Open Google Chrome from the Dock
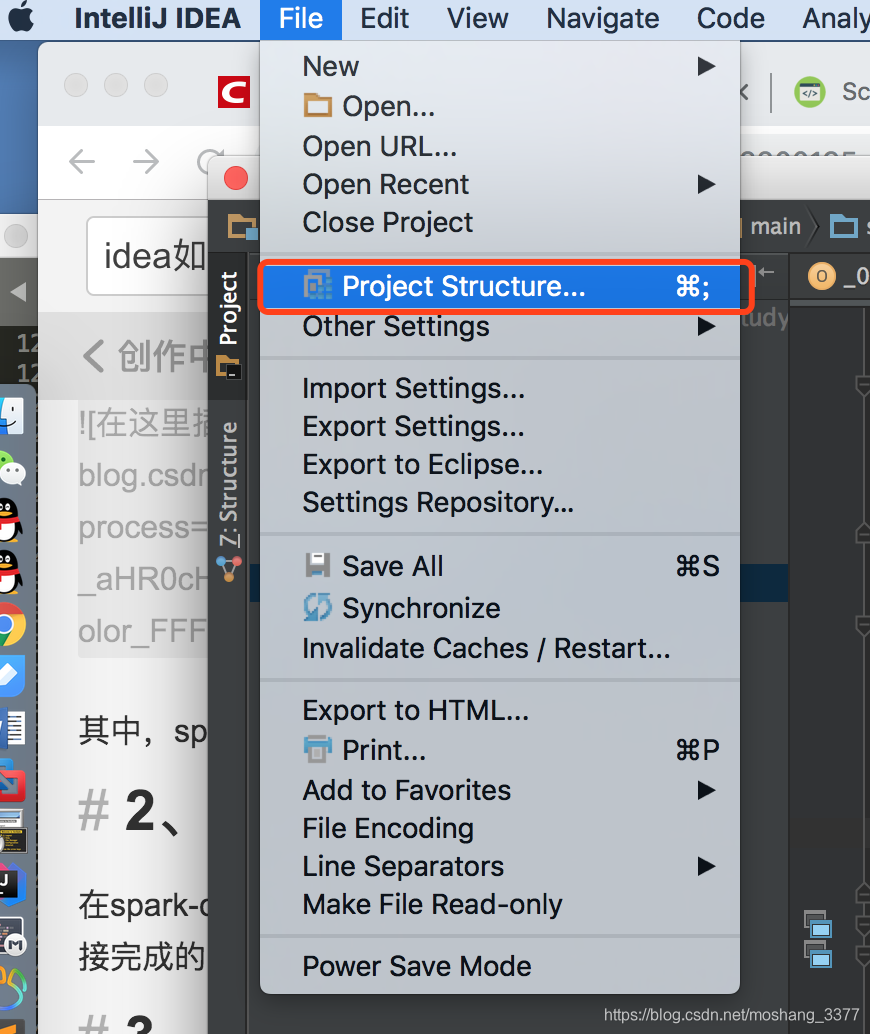The height and width of the screenshot is (1034, 870). click(x=12, y=624)
